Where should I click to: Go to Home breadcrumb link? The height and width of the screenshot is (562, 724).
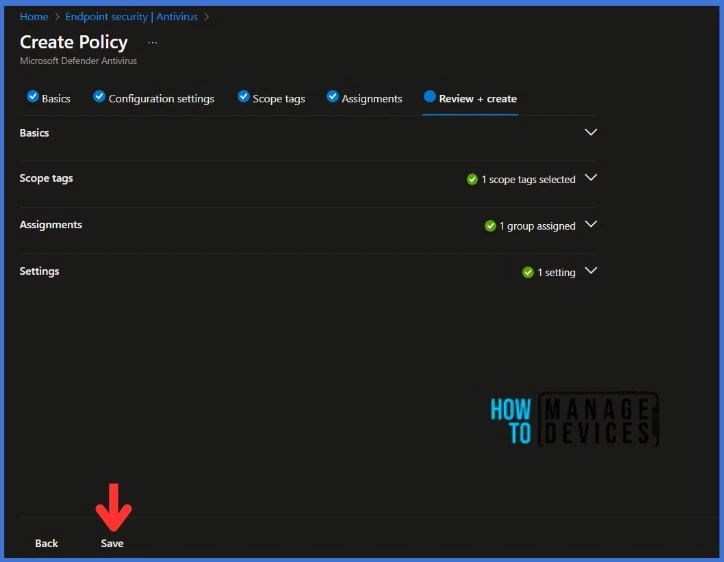[x=34, y=17]
